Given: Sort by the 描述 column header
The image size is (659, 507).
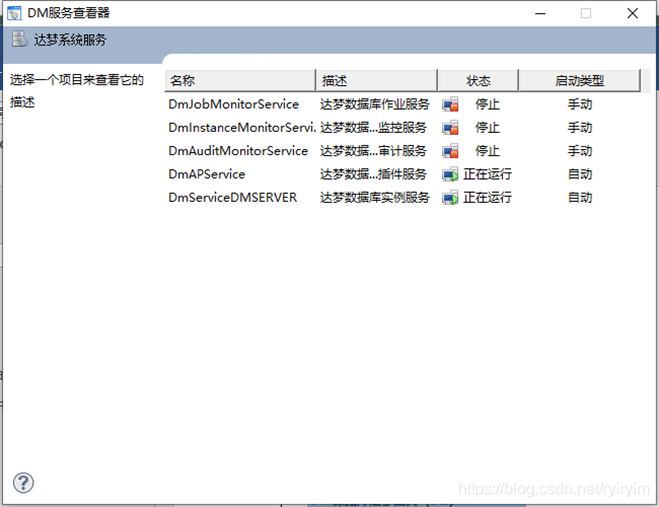Looking at the screenshot, I should pyautogui.click(x=377, y=80).
